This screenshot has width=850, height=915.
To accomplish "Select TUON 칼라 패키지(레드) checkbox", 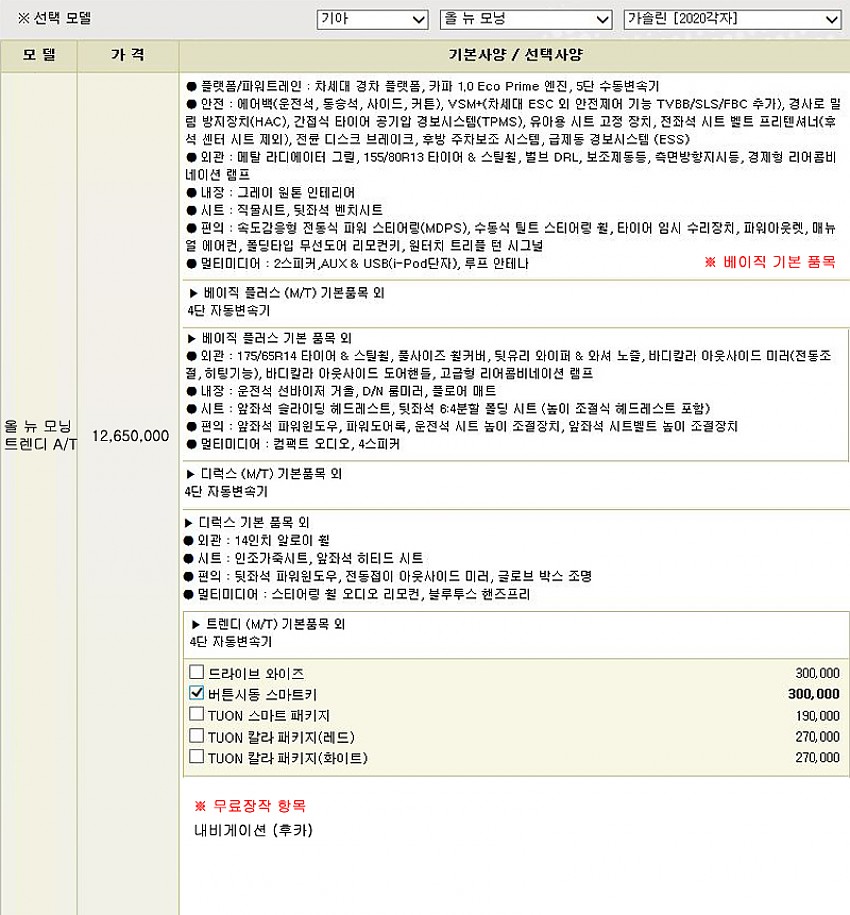I will [x=196, y=737].
